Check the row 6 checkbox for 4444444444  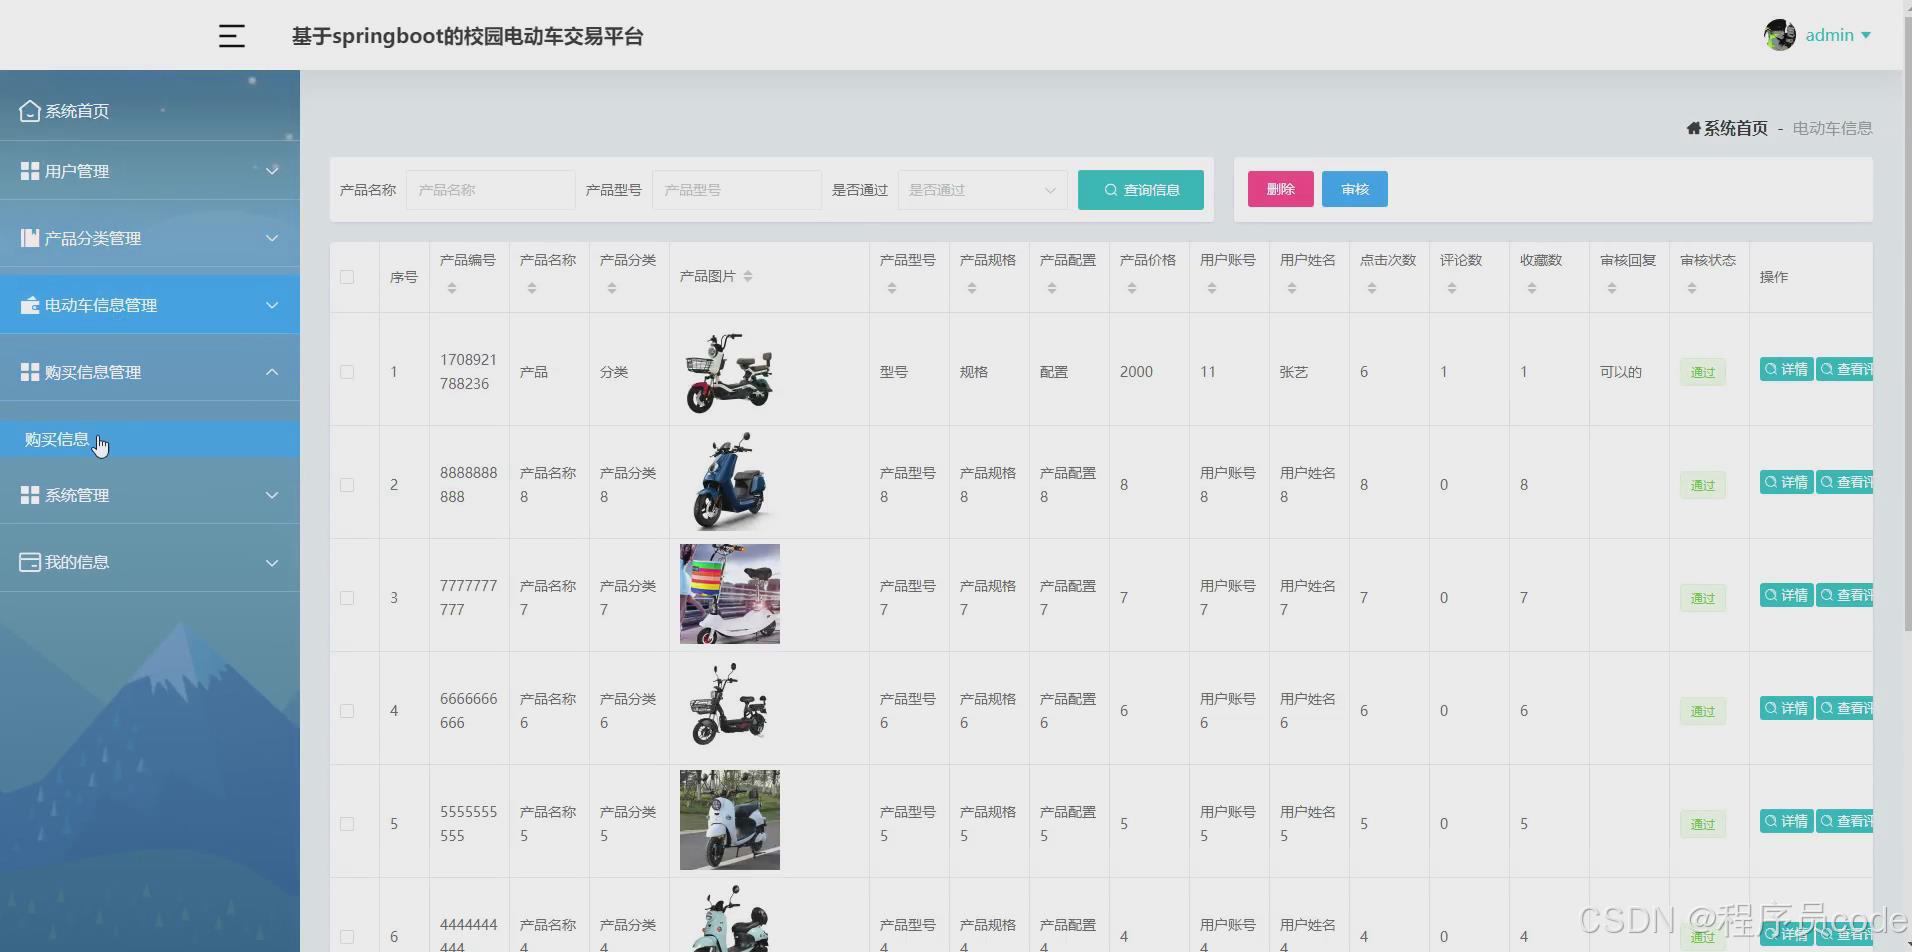[347, 937]
